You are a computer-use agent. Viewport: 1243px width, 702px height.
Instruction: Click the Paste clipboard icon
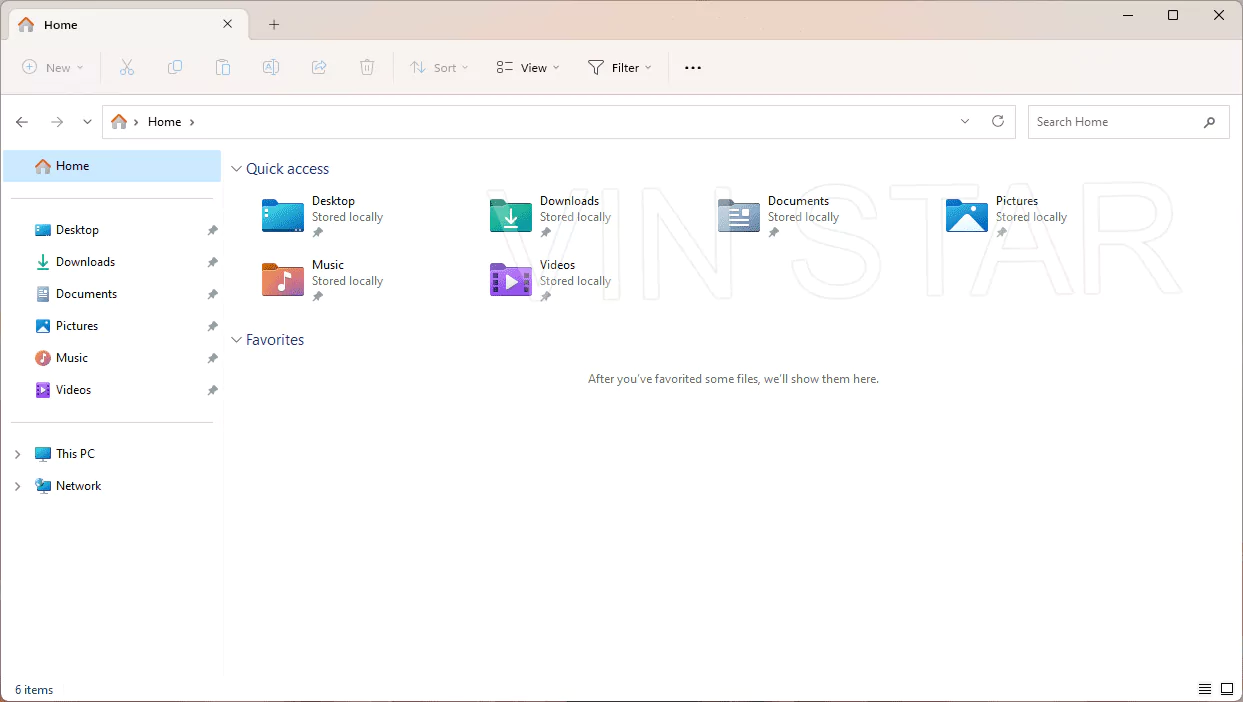[223, 68]
